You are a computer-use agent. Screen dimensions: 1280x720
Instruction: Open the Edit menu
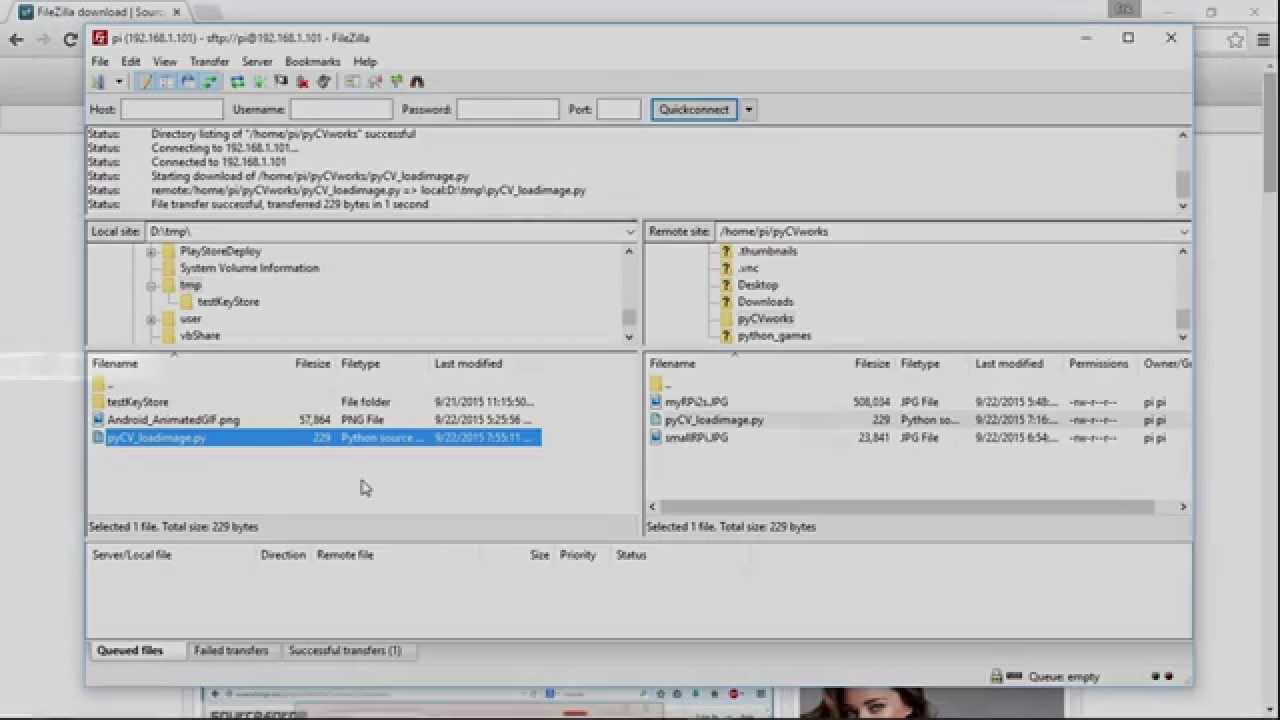pyautogui.click(x=131, y=61)
